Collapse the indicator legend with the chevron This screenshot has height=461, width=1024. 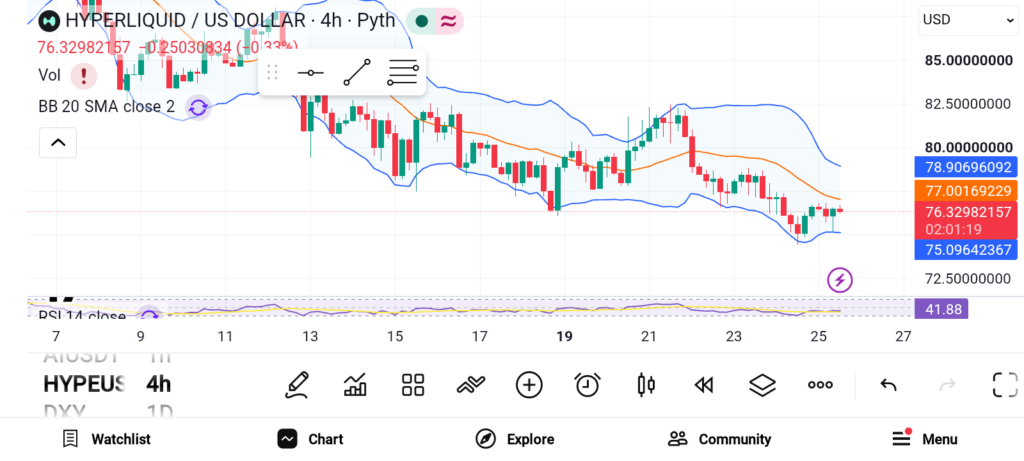pyautogui.click(x=58, y=142)
